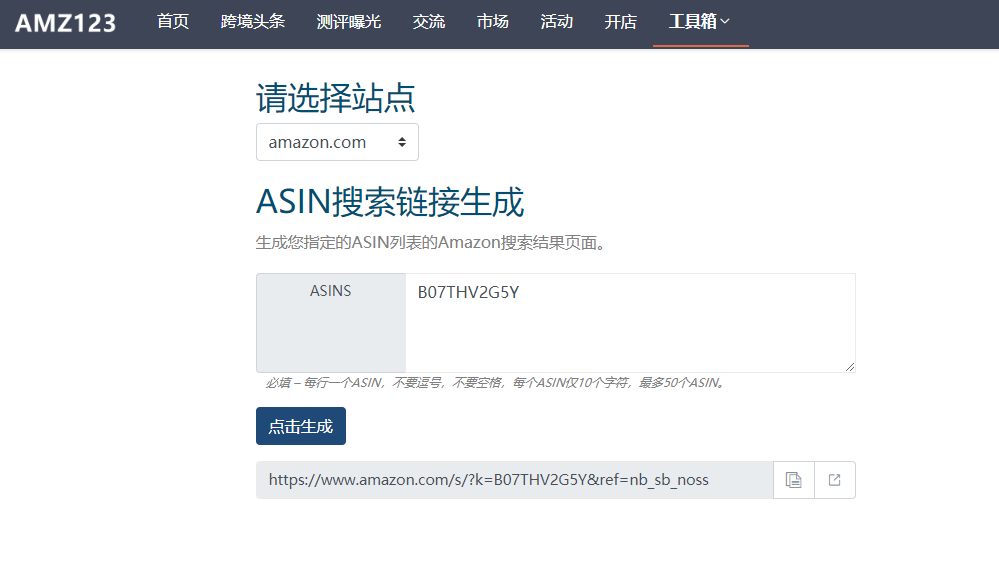
Task: Open the 首页 nav item
Action: point(173,22)
